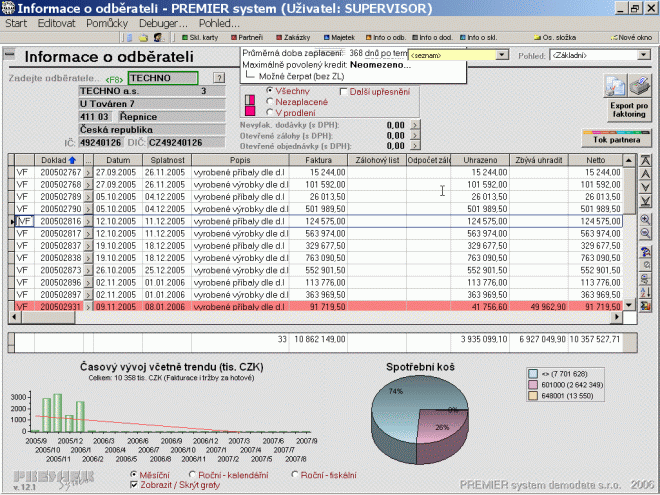Open Os. složka toolbar shortcut

click(555, 37)
